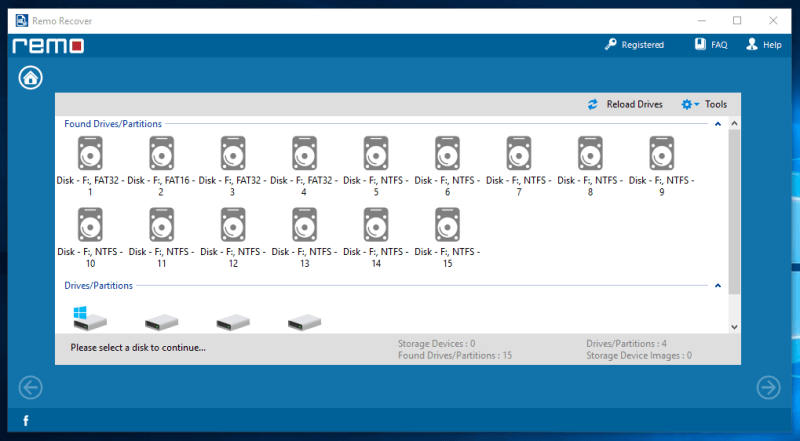Select Disk F: NTFS - 14 drive icon
This screenshot has width=800, height=441.
(376, 225)
